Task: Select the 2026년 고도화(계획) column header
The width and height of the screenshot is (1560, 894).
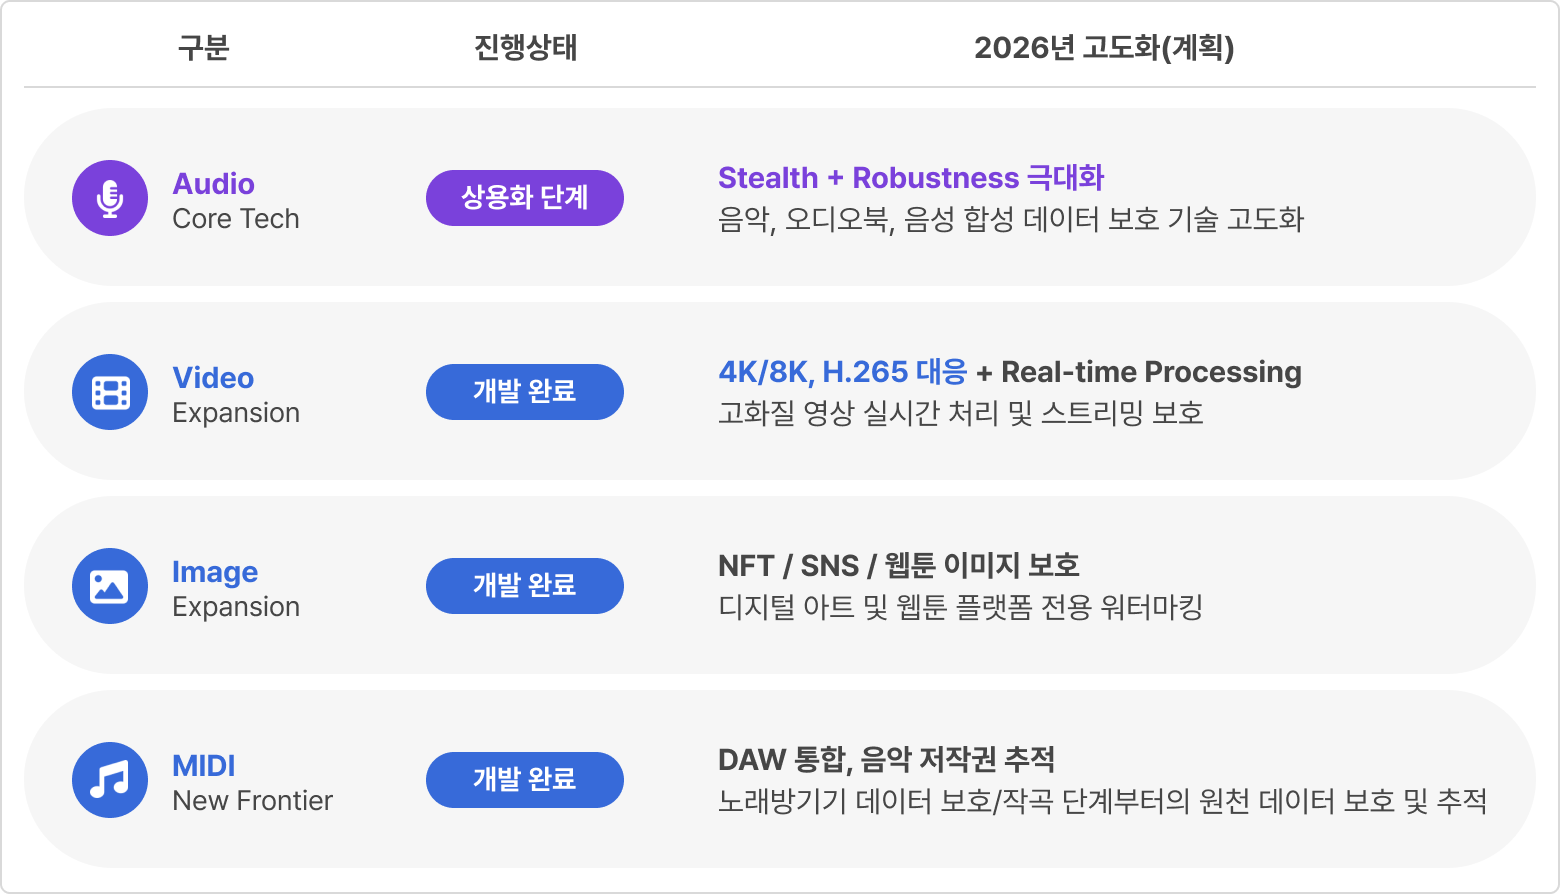Action: tap(1104, 48)
